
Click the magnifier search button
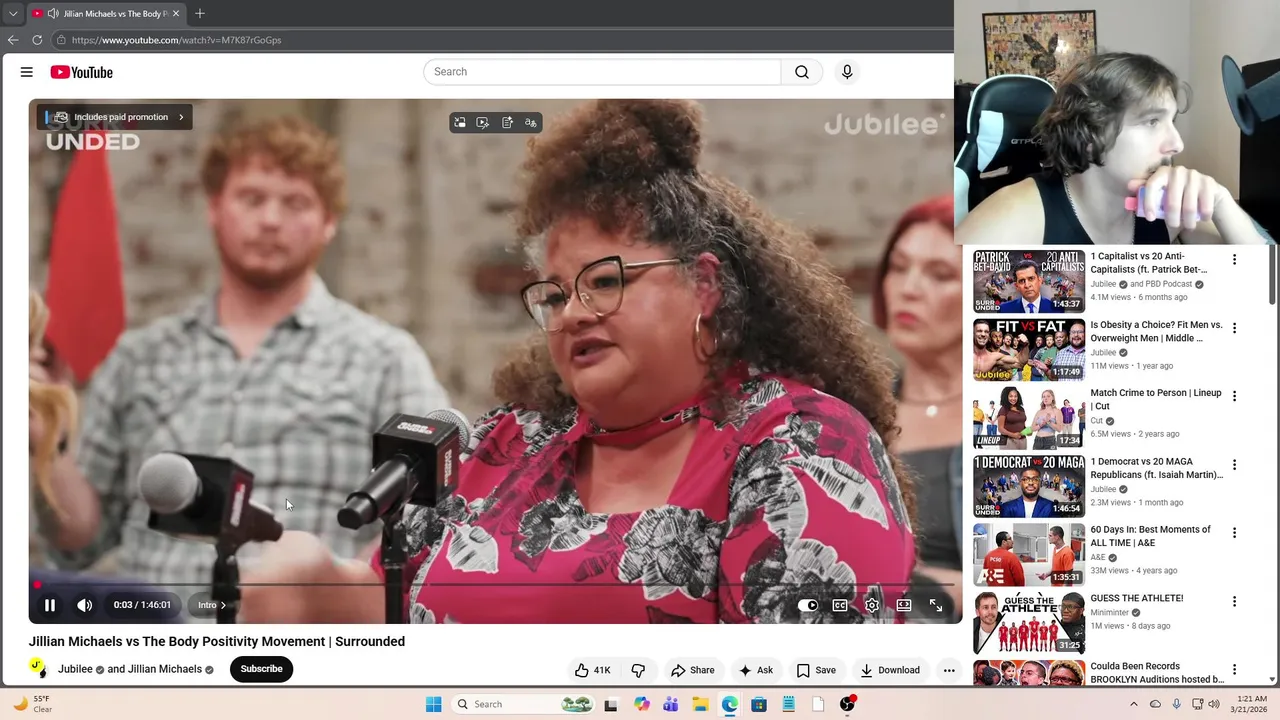(802, 72)
